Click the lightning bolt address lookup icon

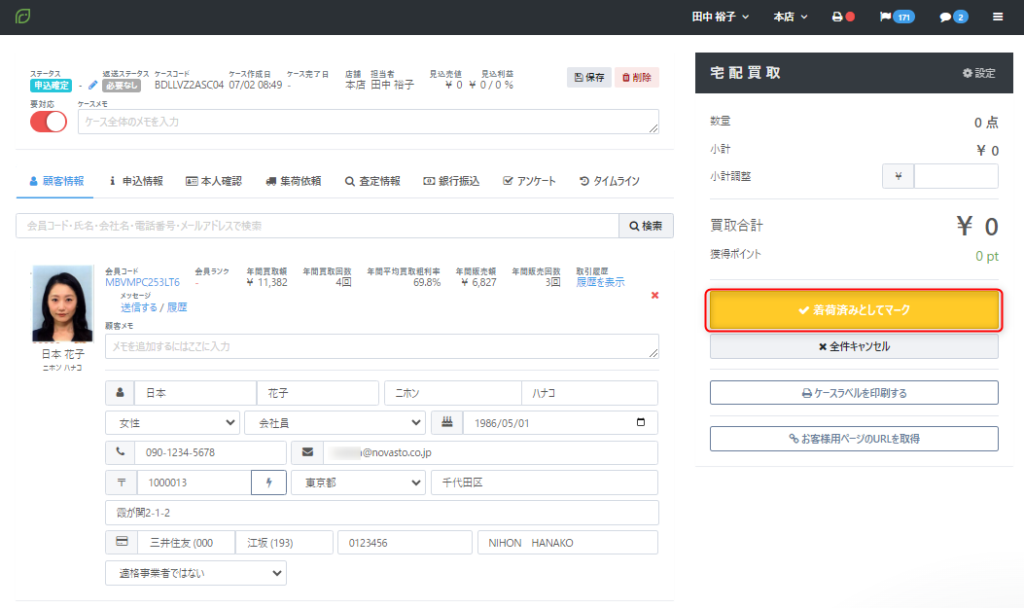pyautogui.click(x=268, y=483)
